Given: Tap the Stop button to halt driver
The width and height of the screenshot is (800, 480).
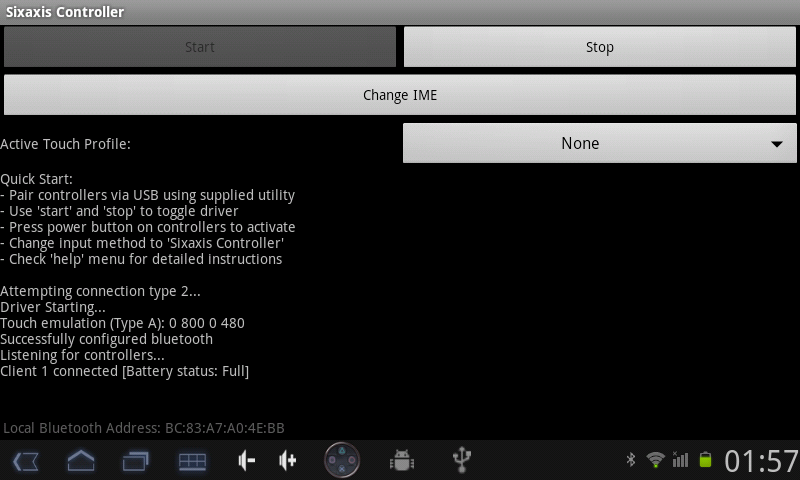Looking at the screenshot, I should (x=599, y=47).
